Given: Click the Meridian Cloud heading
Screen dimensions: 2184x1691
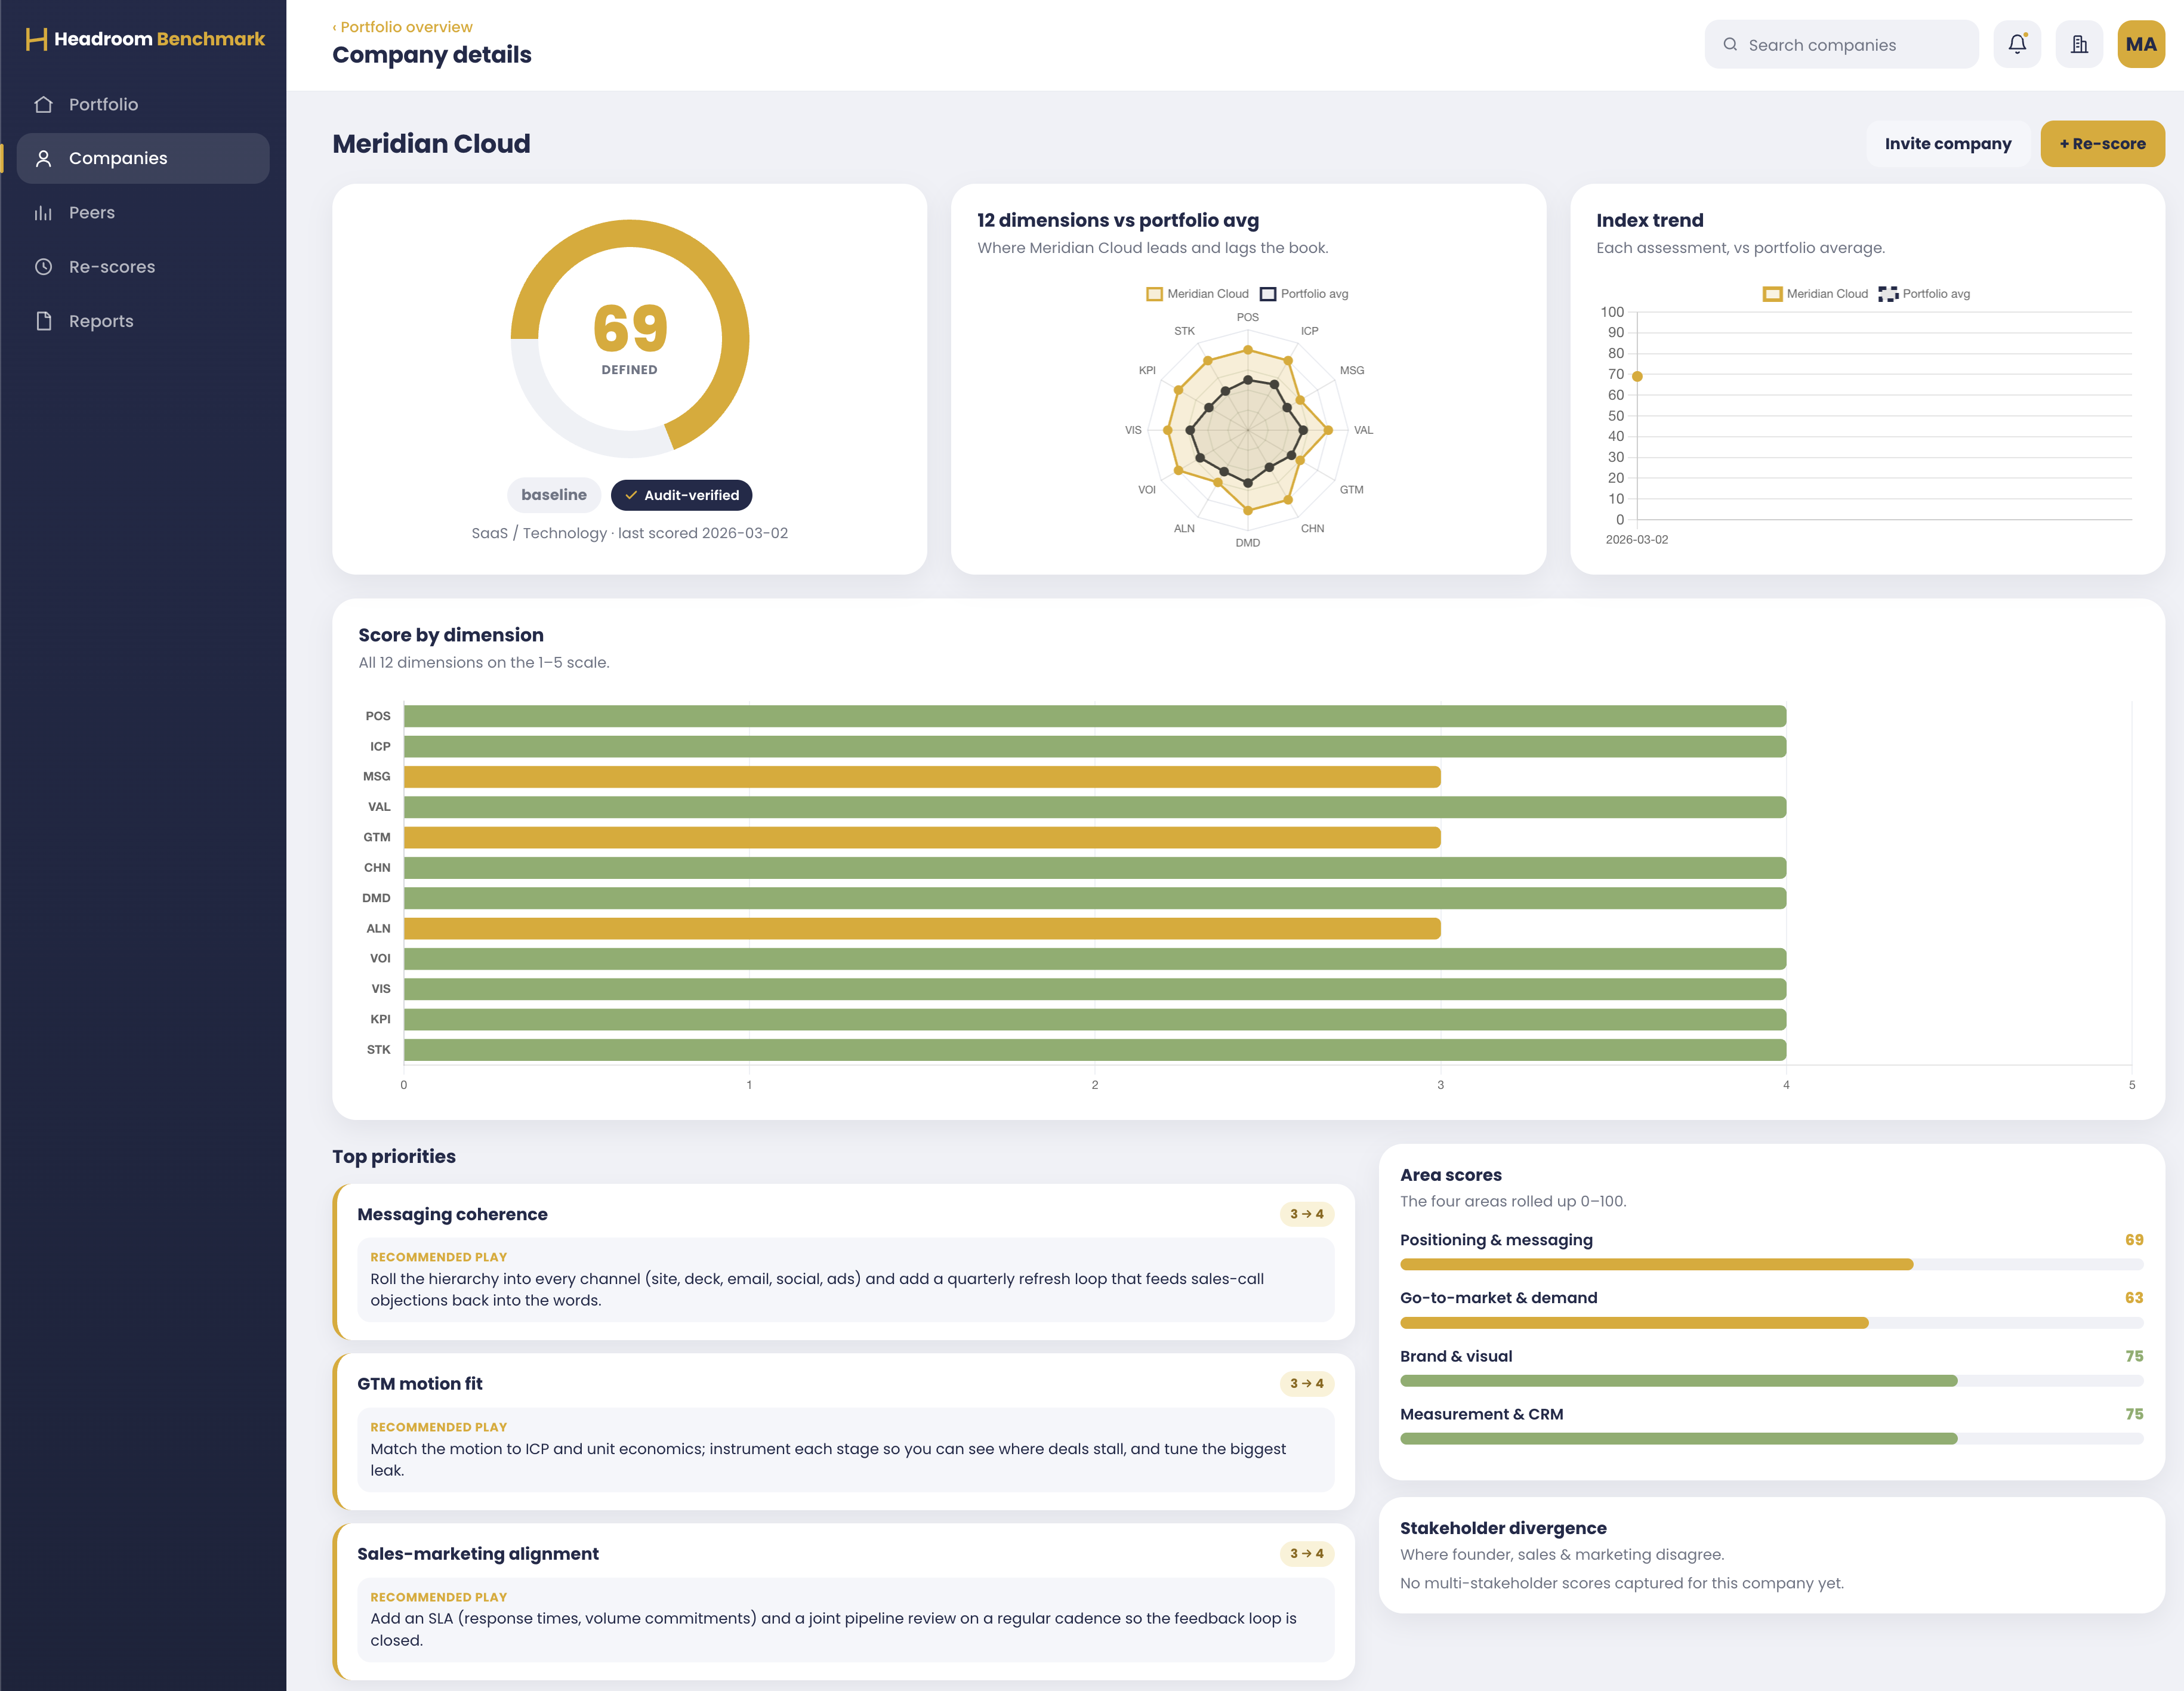Looking at the screenshot, I should (x=431, y=144).
